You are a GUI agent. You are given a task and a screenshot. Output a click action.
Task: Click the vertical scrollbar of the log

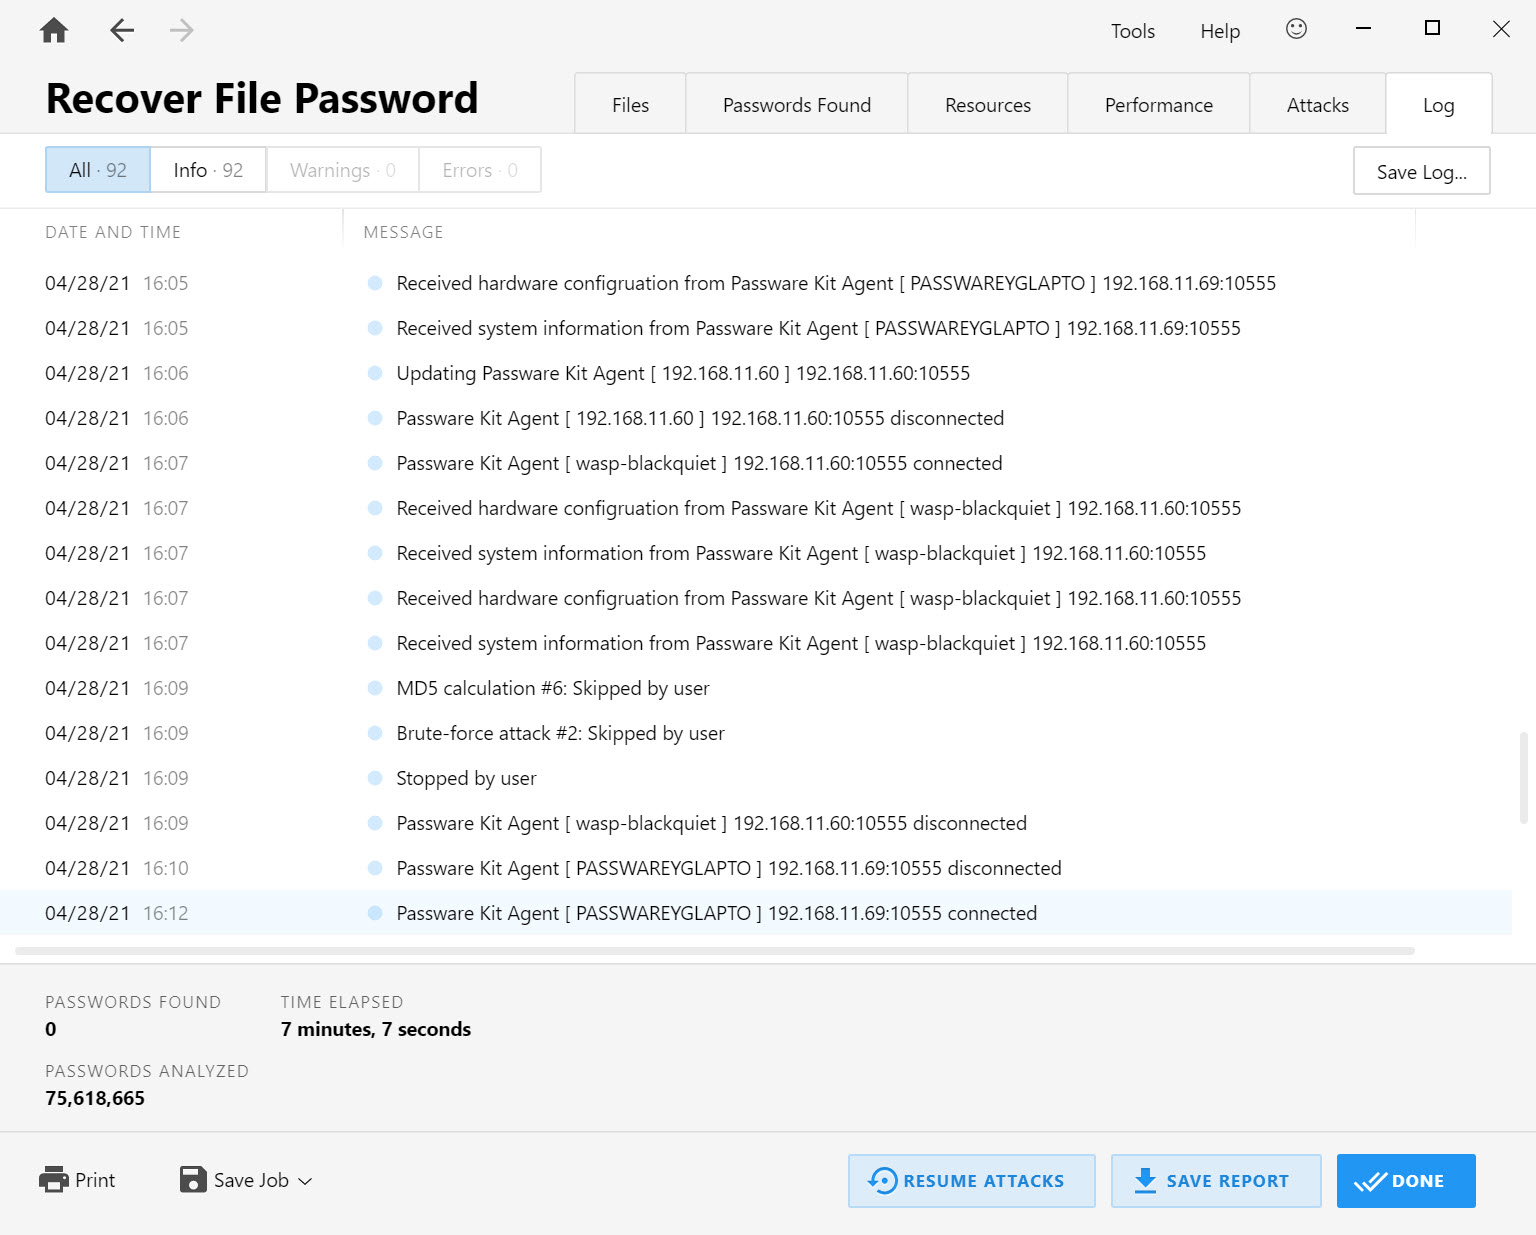(x=1523, y=778)
